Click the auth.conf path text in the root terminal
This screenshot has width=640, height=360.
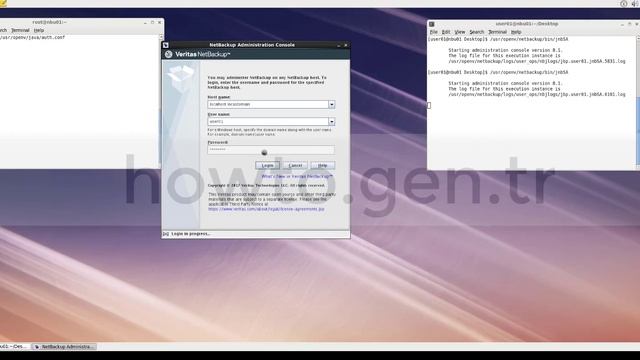(32, 37)
